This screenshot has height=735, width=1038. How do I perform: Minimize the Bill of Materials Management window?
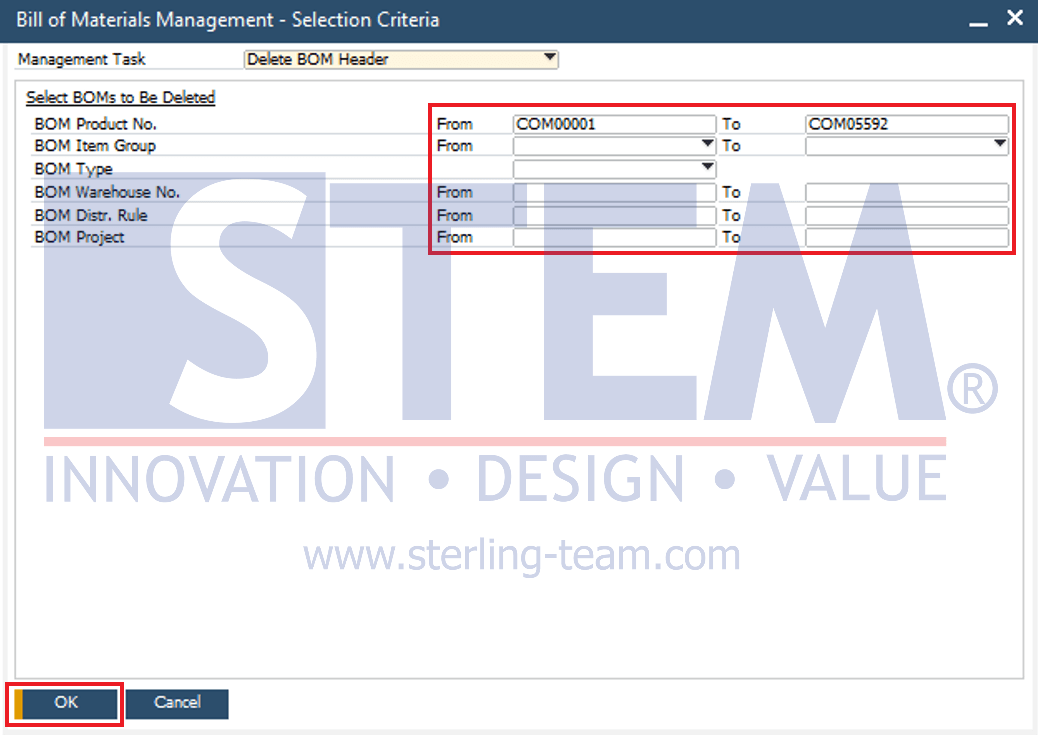(979, 20)
